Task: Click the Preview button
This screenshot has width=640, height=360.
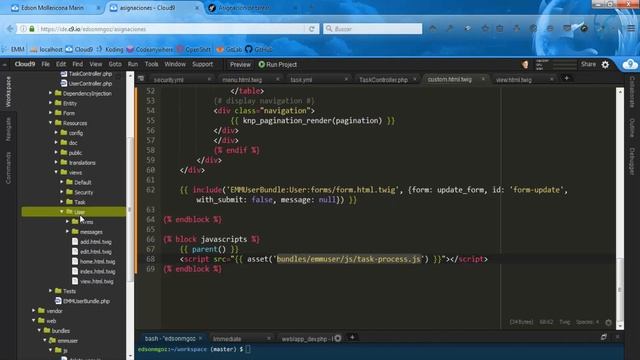Action: point(240,64)
